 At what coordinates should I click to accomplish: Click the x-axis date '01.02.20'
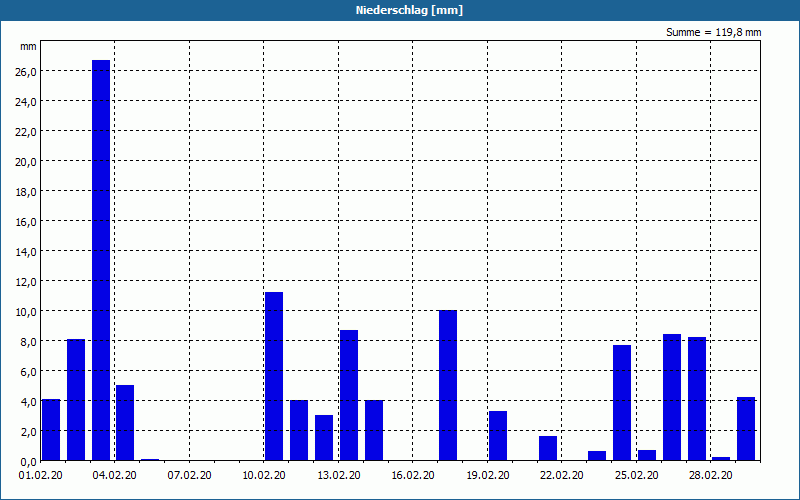(40, 475)
